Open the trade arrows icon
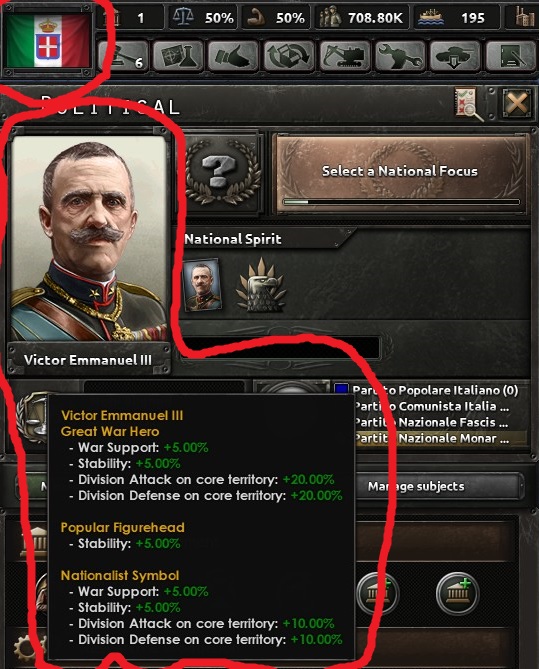 tap(289, 56)
